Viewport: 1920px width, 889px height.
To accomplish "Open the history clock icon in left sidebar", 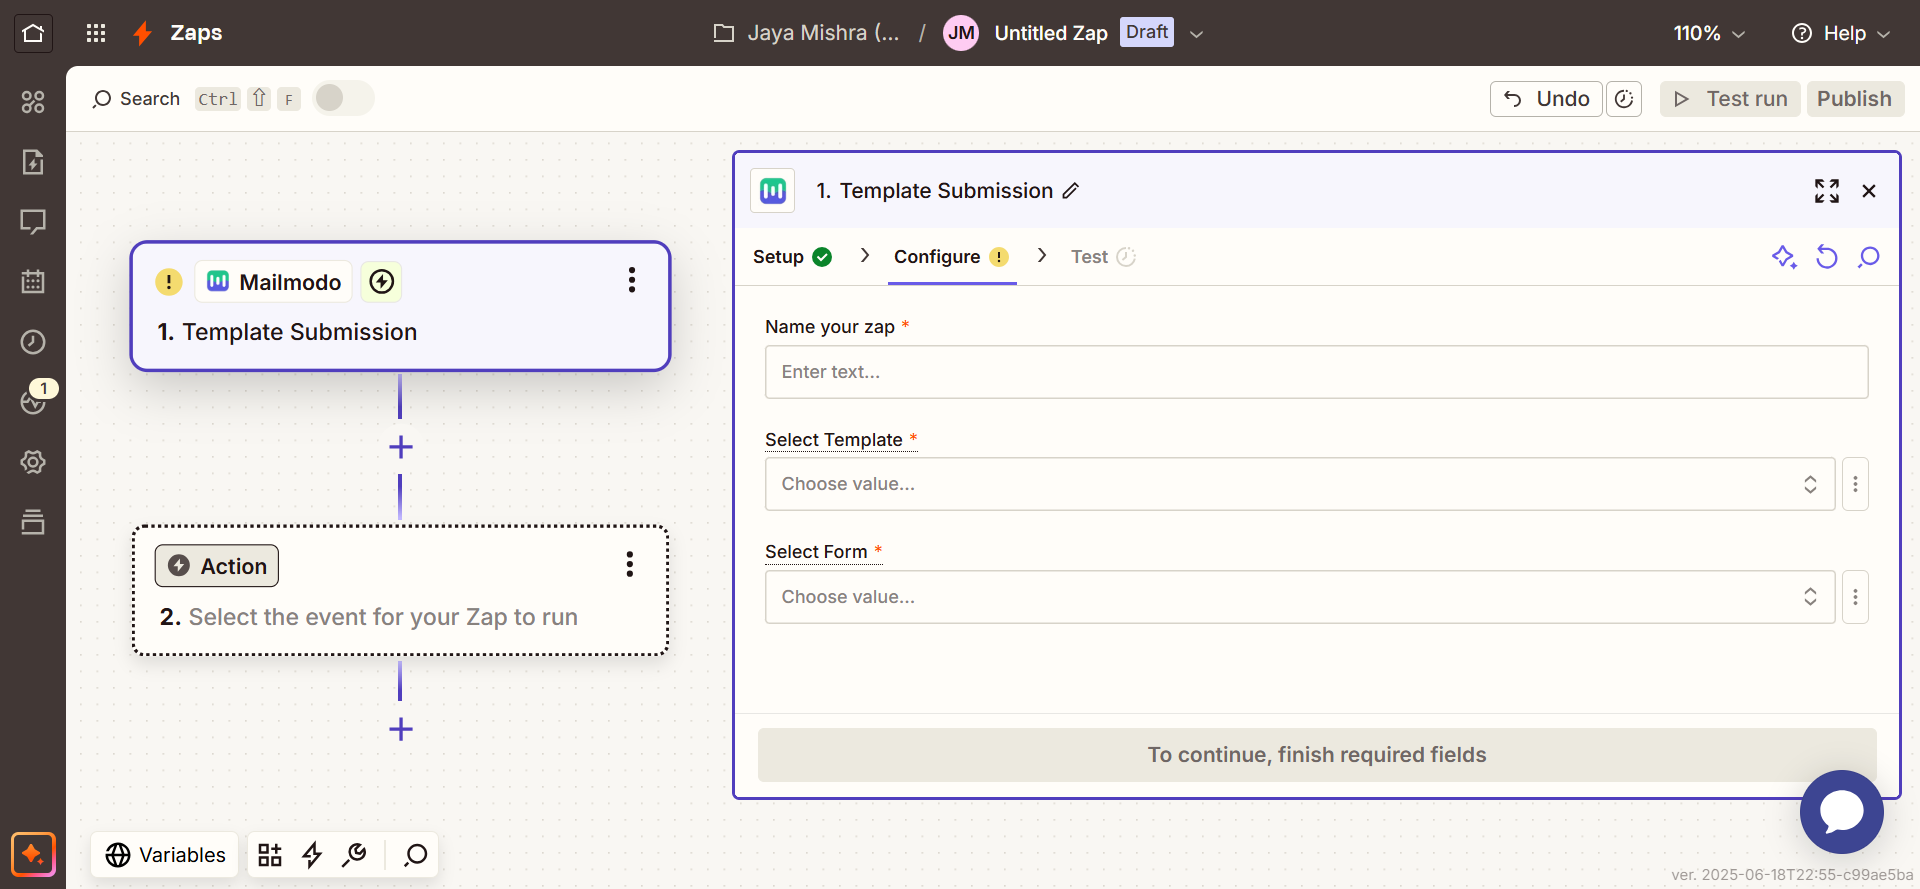I will pyautogui.click(x=33, y=342).
